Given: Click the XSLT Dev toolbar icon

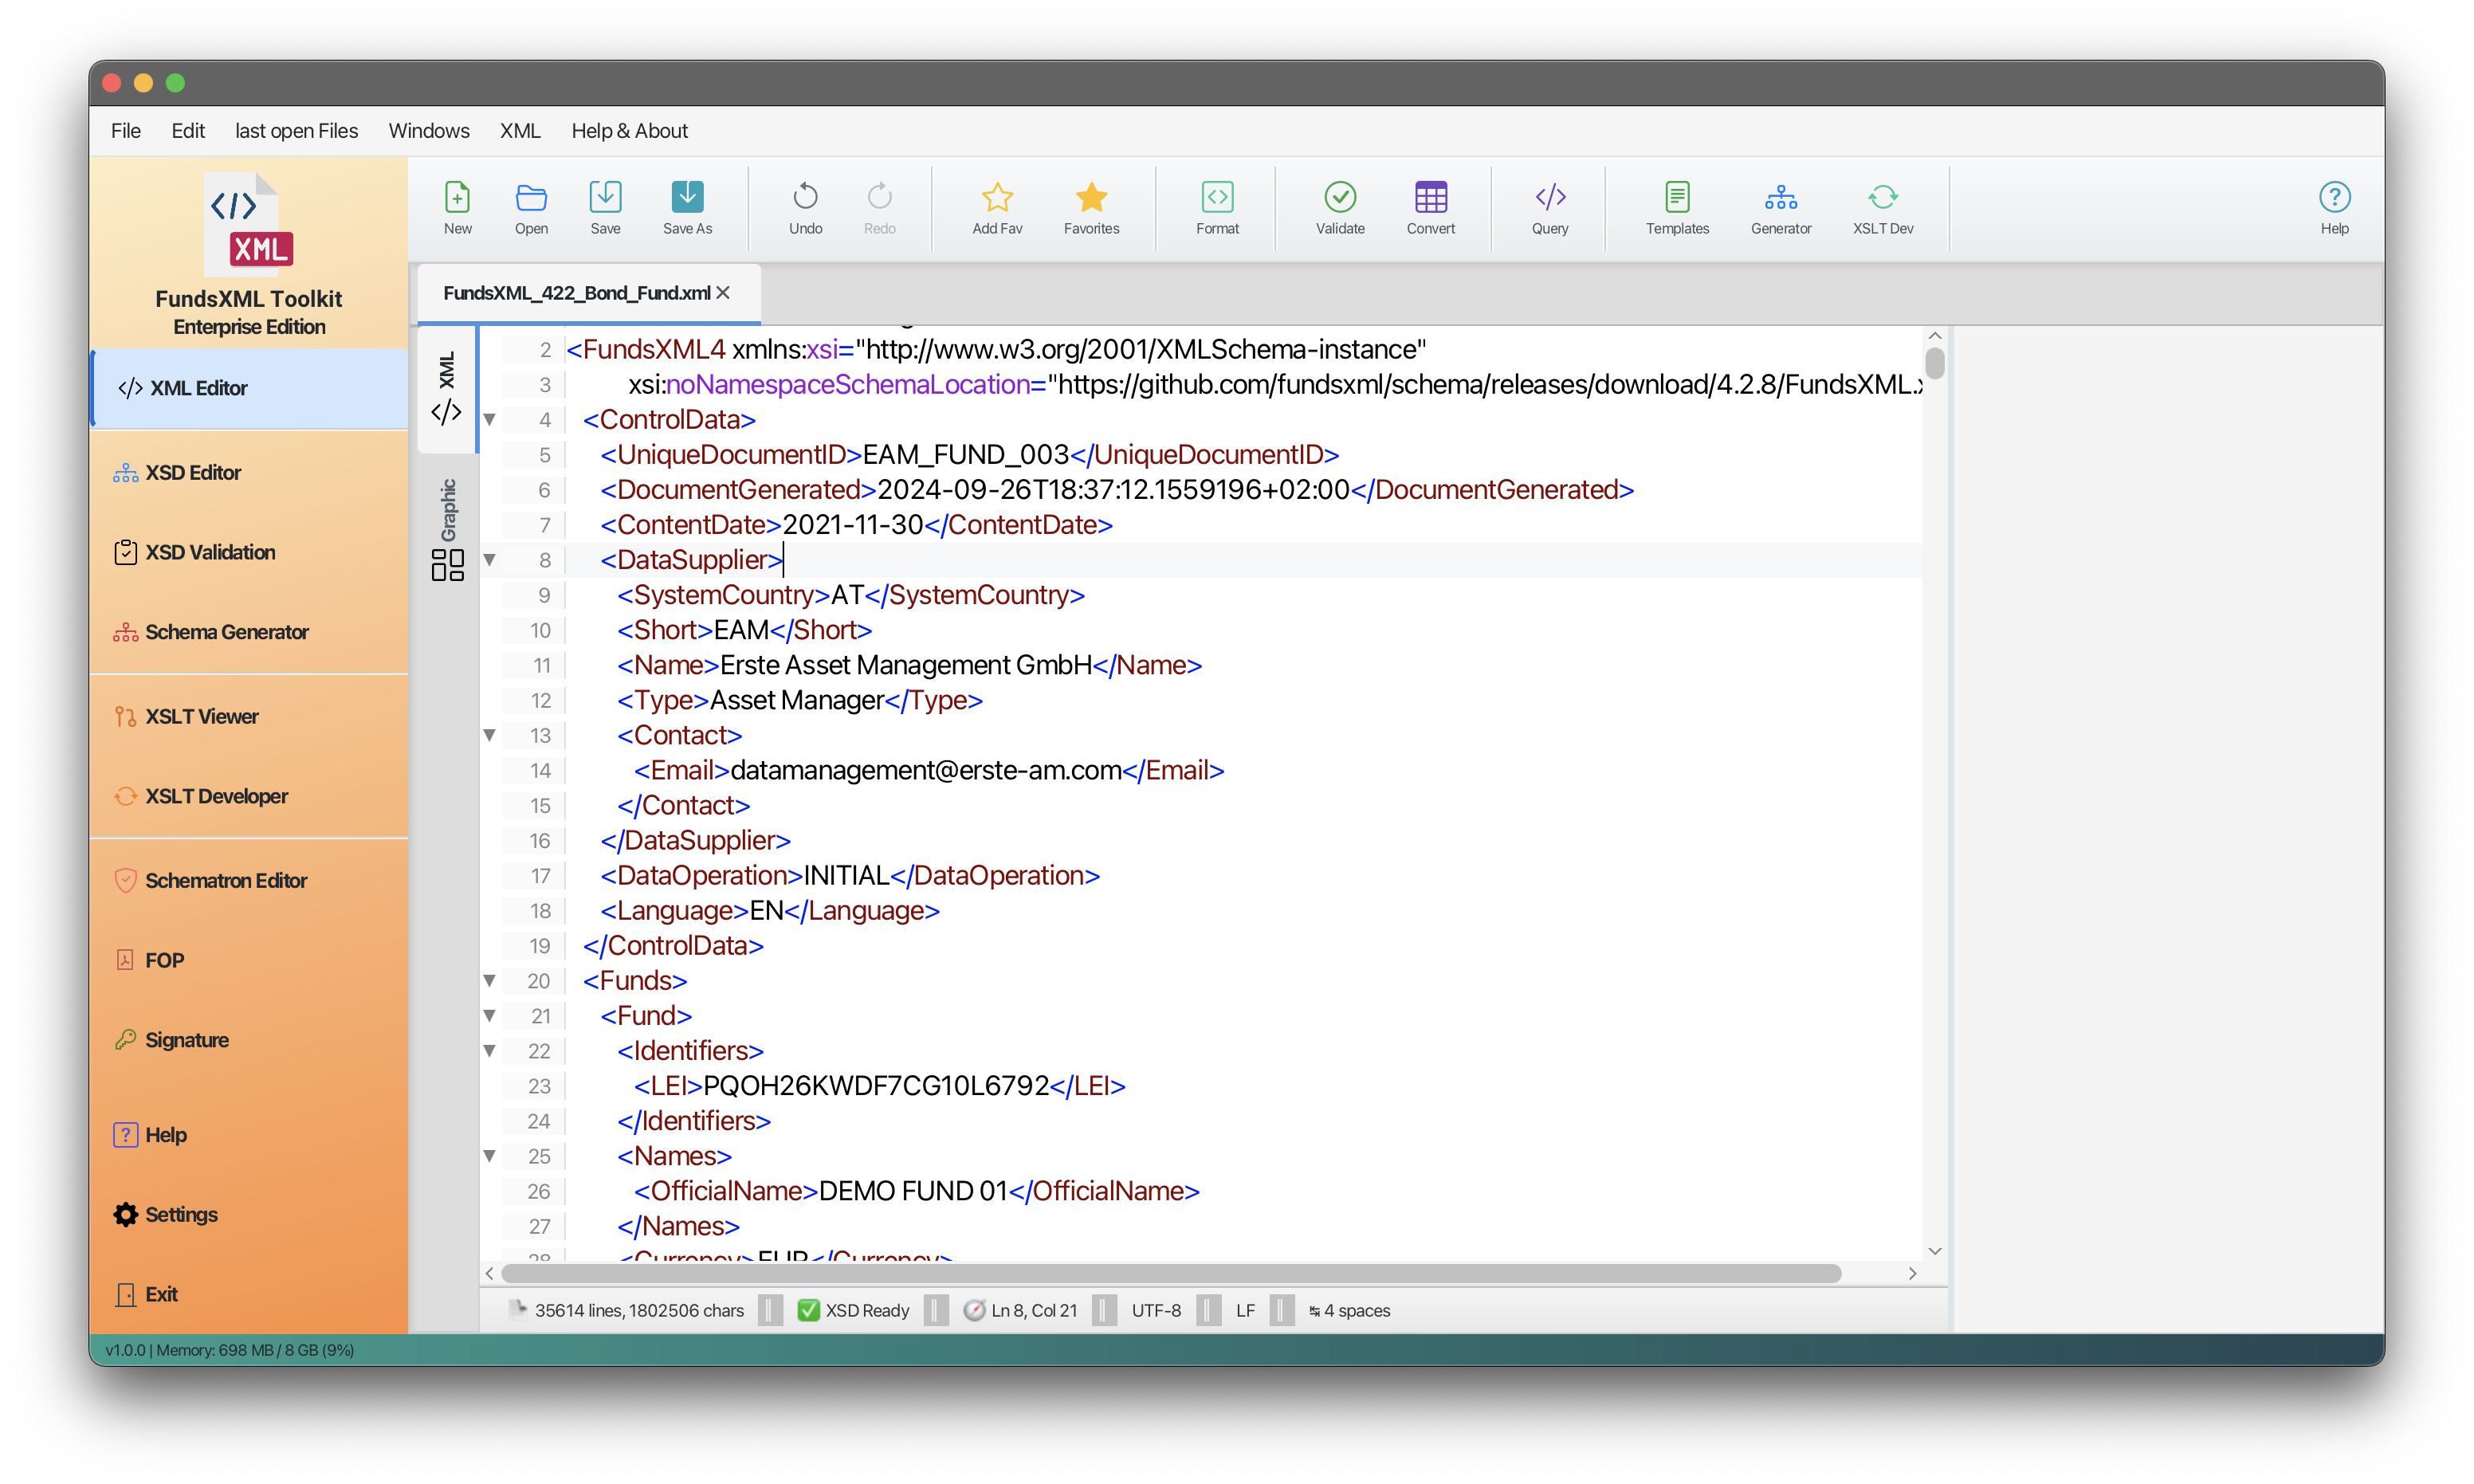Looking at the screenshot, I should coord(1882,198).
